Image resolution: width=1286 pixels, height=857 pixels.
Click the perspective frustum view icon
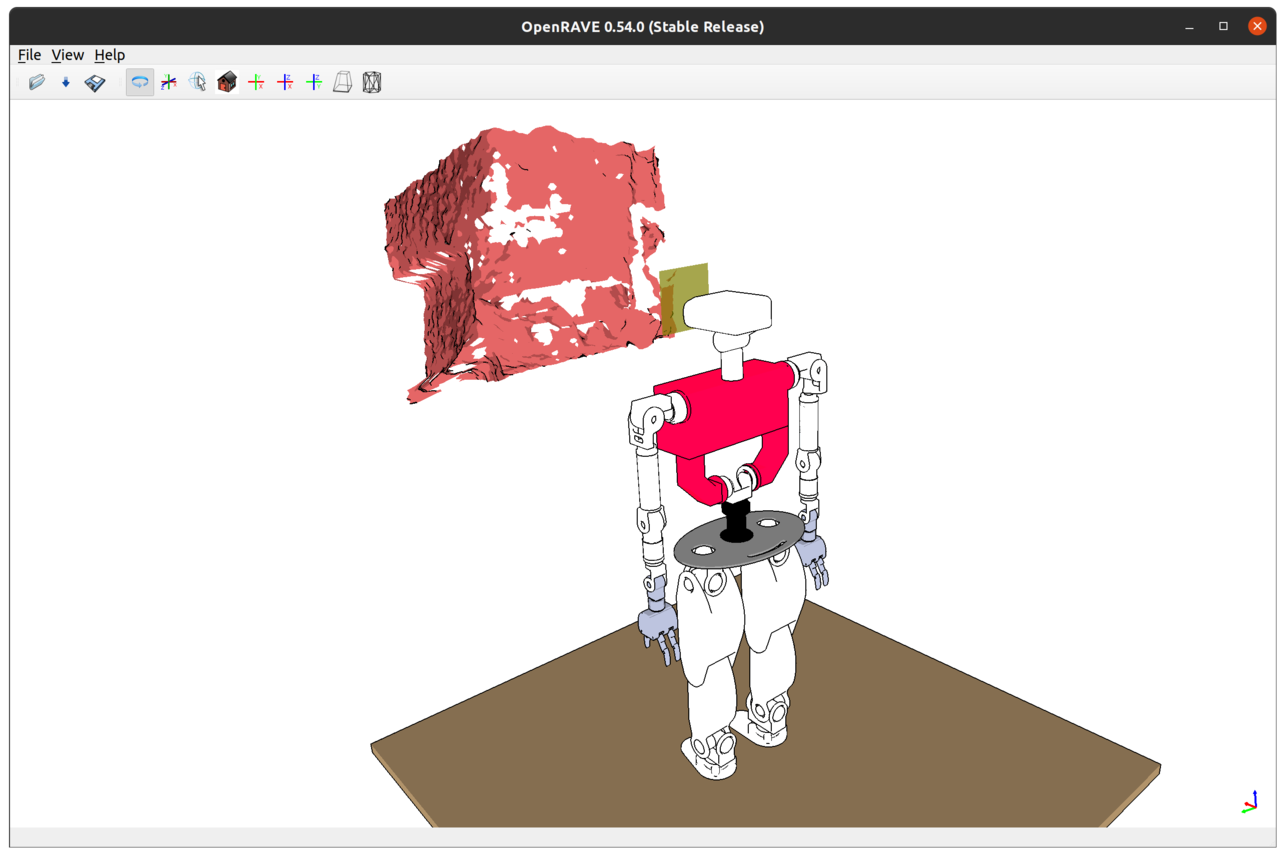(x=343, y=82)
